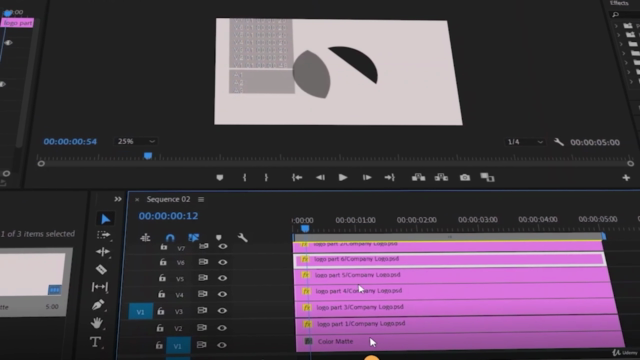Click the Extract button
The width and height of the screenshot is (640, 360).
point(441,177)
